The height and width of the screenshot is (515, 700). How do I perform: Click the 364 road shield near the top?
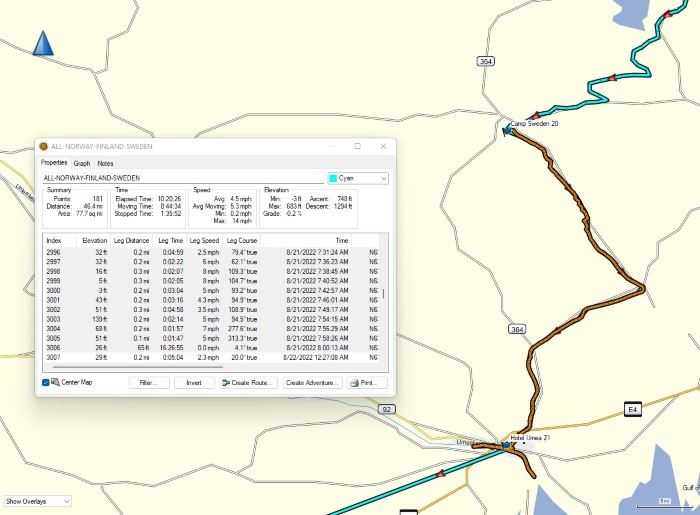point(485,61)
